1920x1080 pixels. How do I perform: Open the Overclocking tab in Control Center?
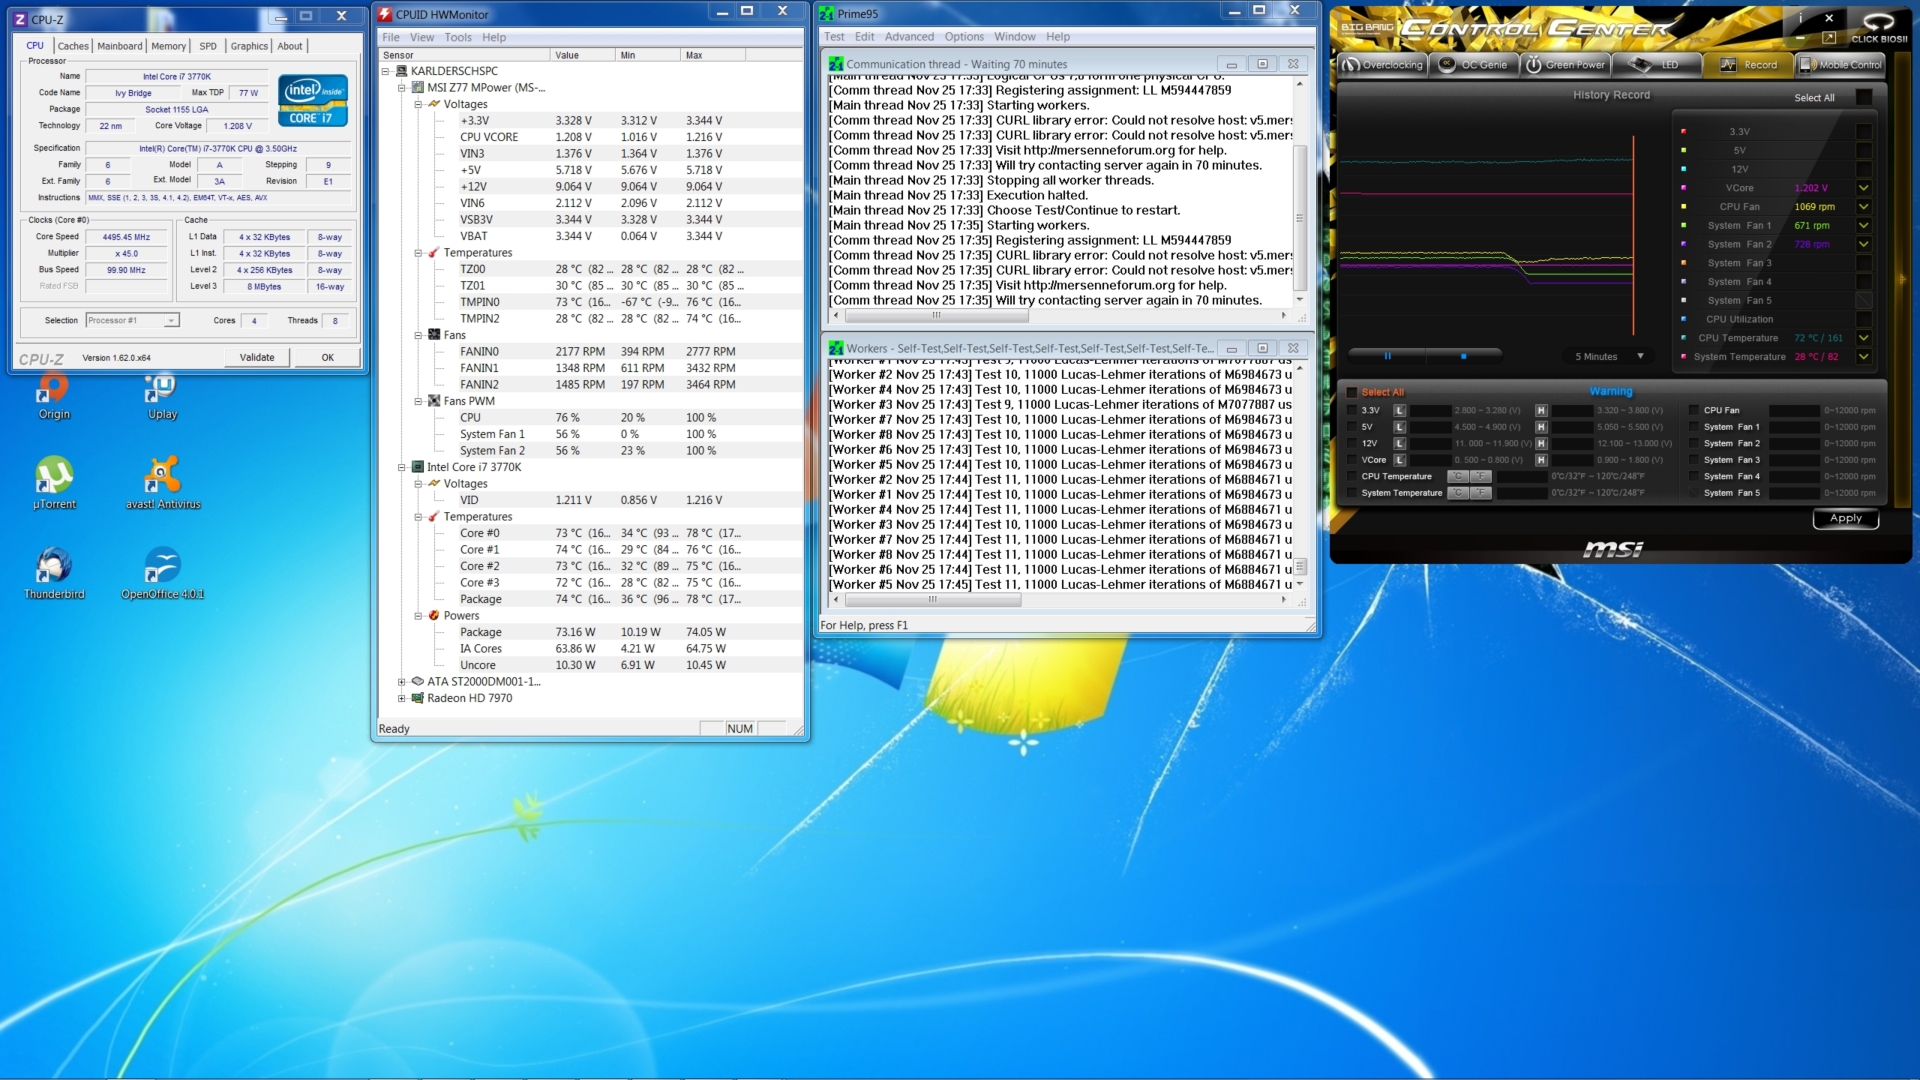coord(1382,65)
